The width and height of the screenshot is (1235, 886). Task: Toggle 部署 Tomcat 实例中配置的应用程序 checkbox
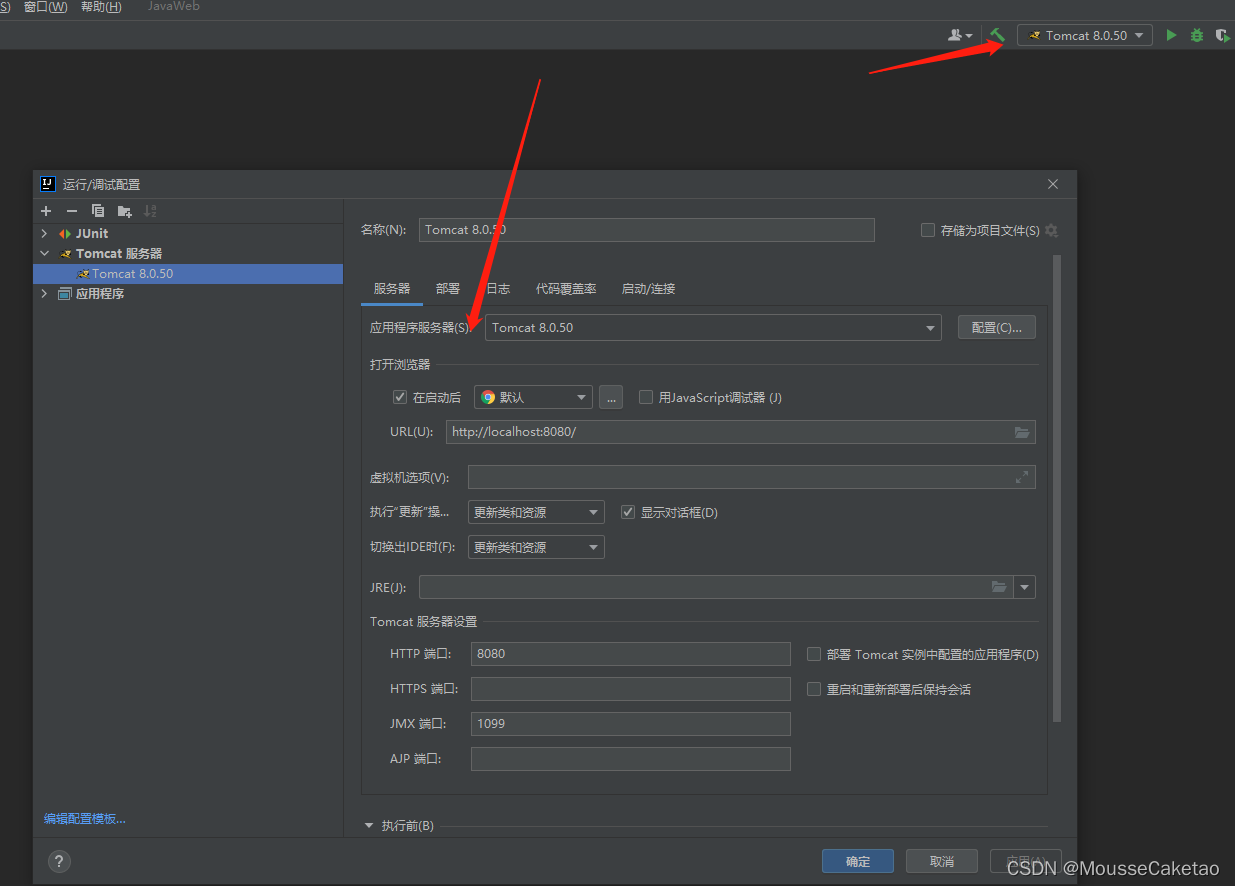814,654
